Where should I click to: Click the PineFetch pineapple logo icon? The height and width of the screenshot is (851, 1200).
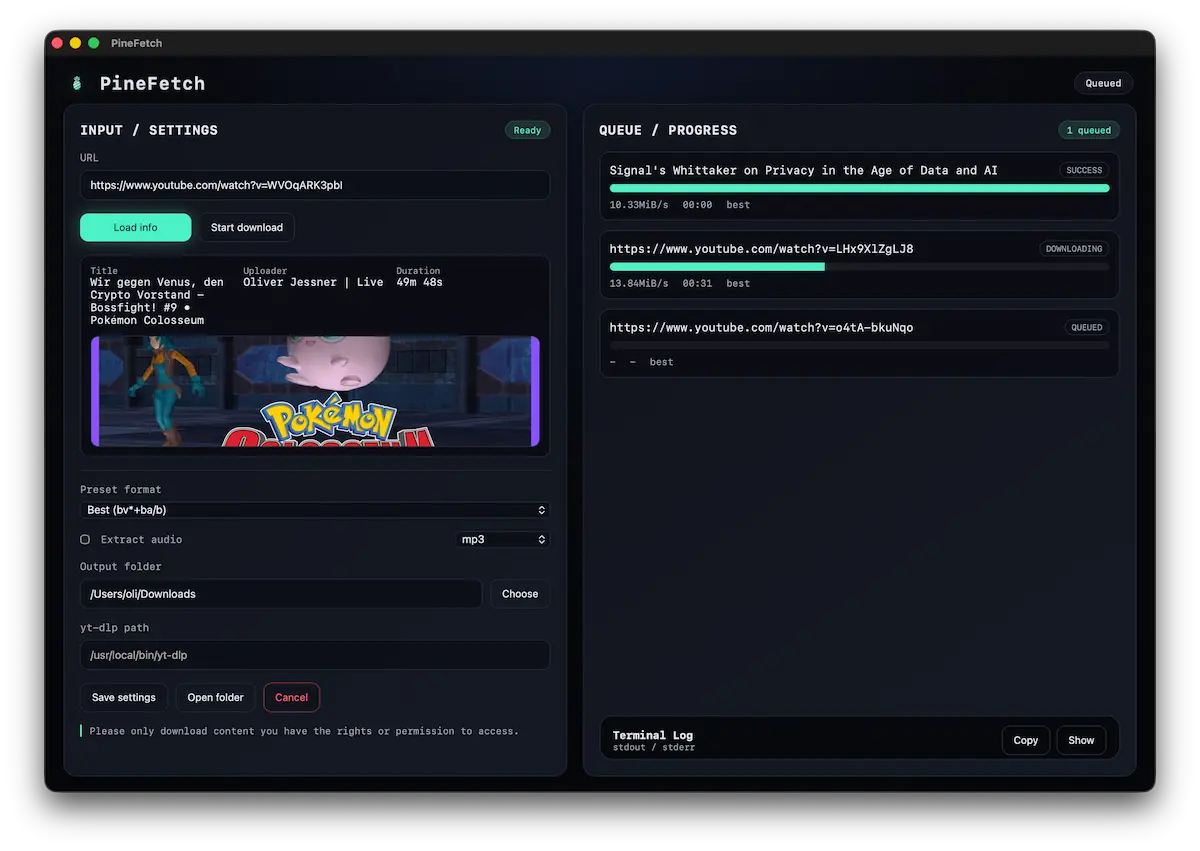(76, 82)
